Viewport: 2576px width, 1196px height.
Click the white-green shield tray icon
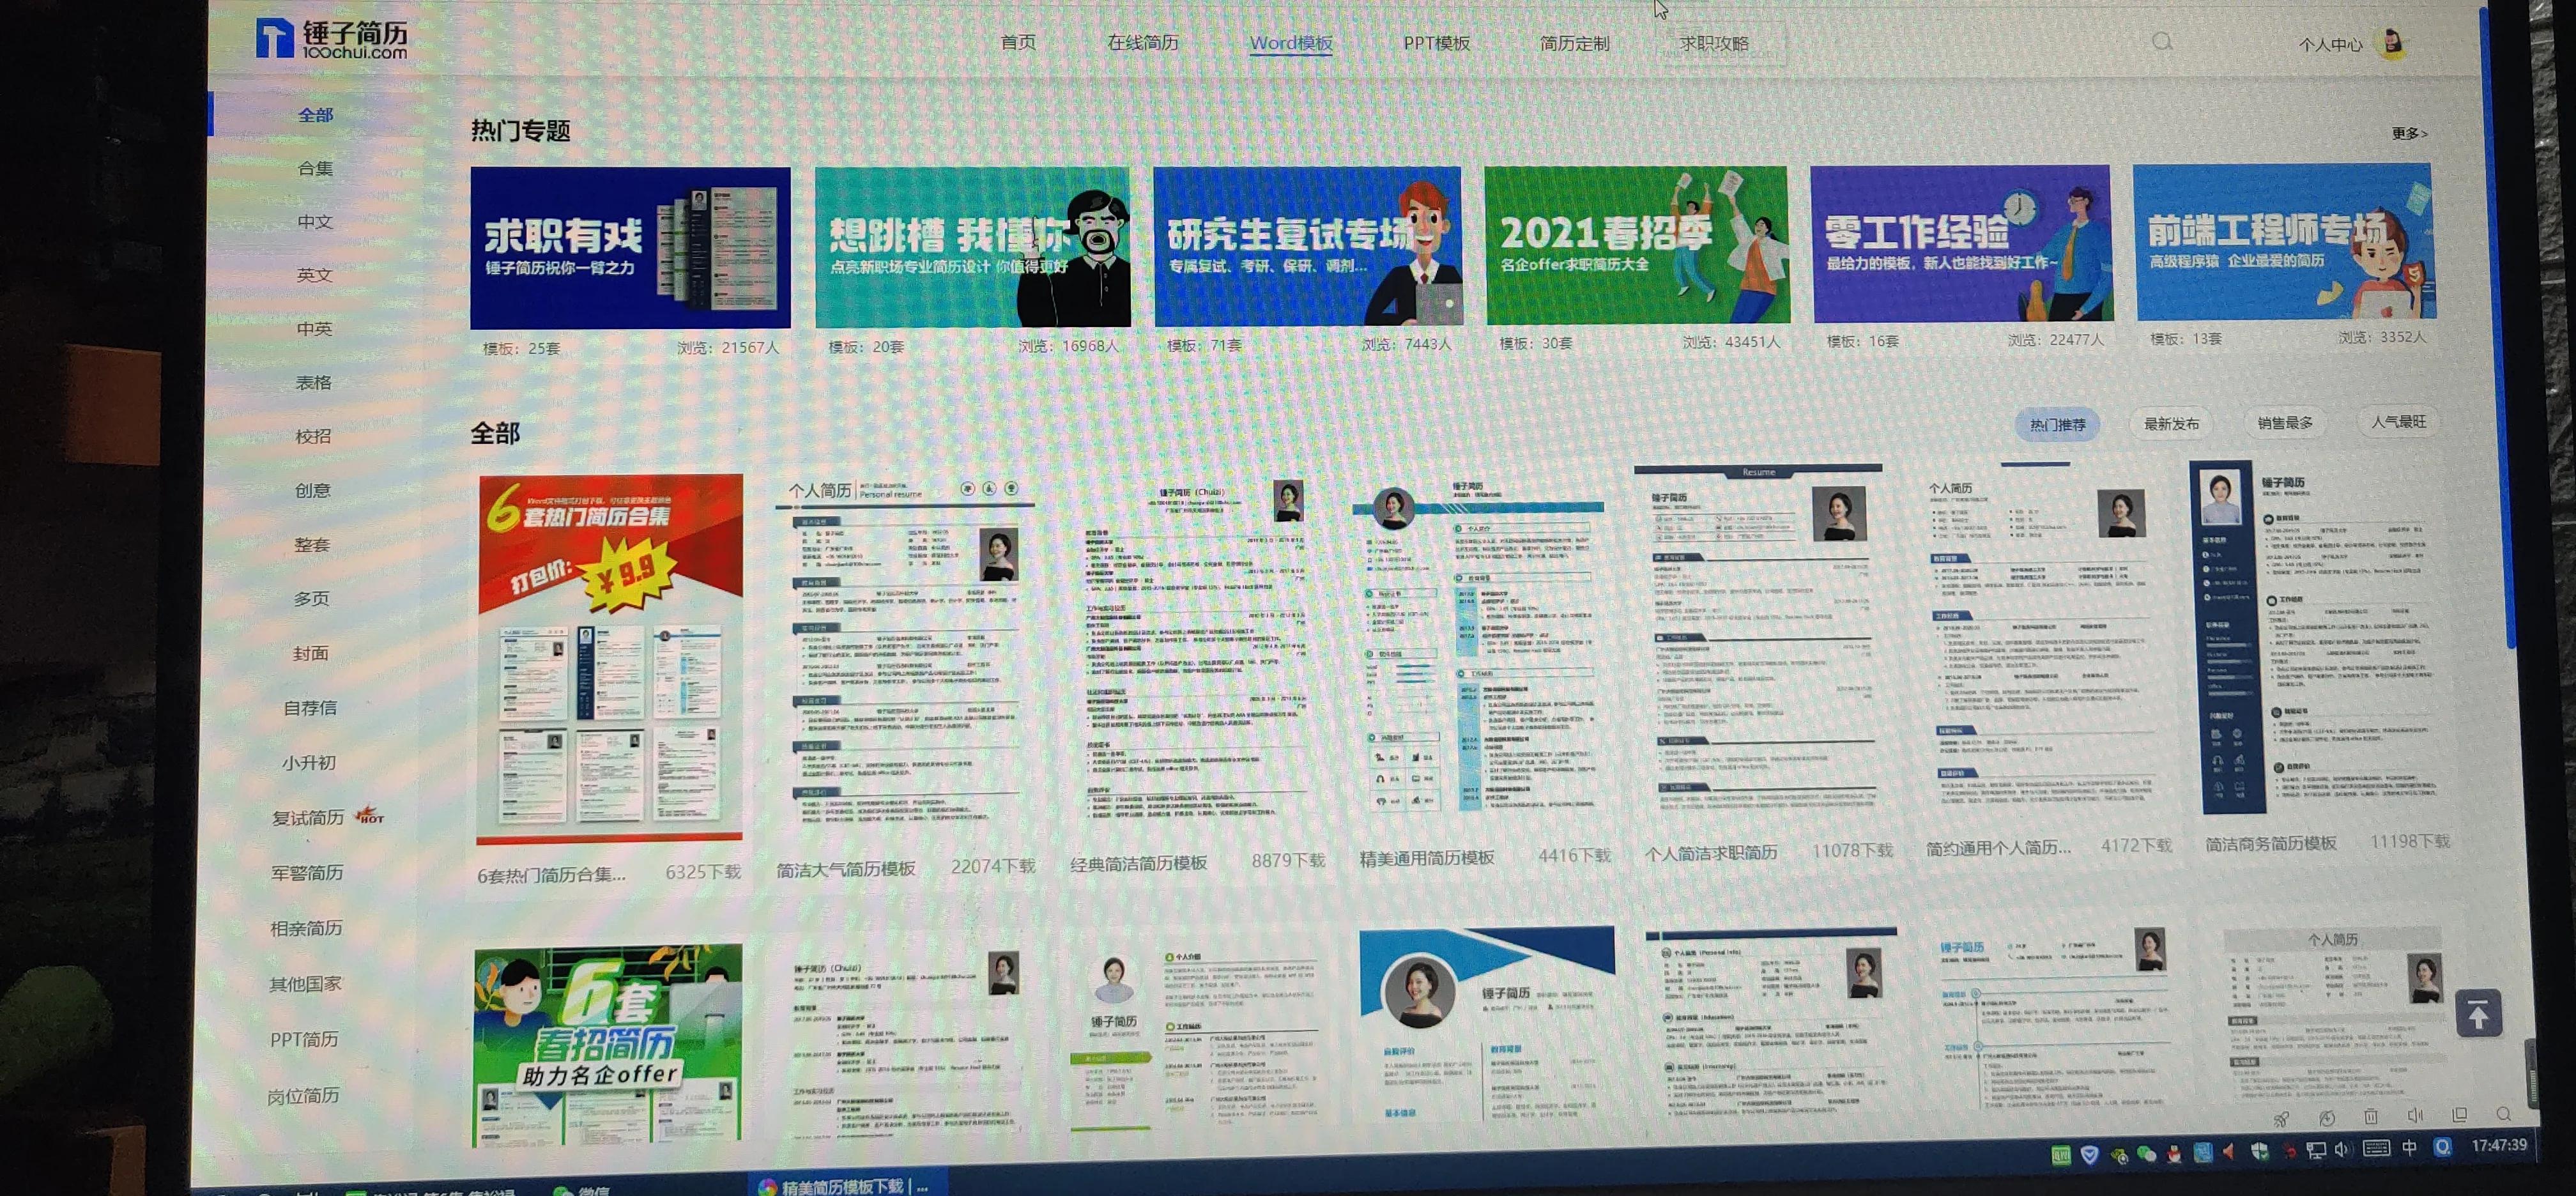(2260, 1151)
